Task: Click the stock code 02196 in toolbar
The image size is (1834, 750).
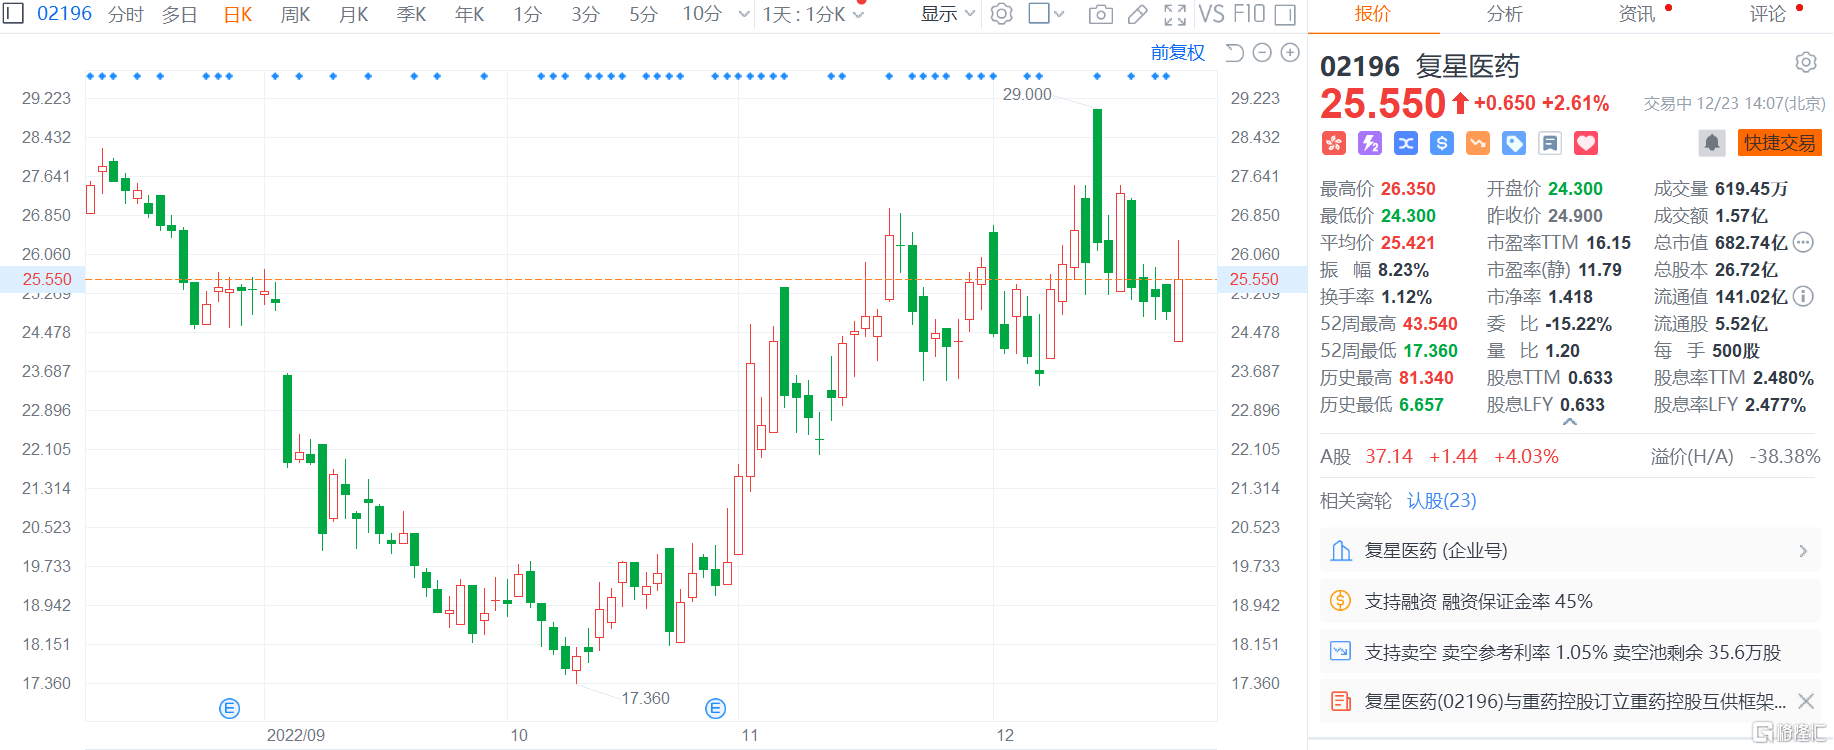Action: click(x=65, y=14)
